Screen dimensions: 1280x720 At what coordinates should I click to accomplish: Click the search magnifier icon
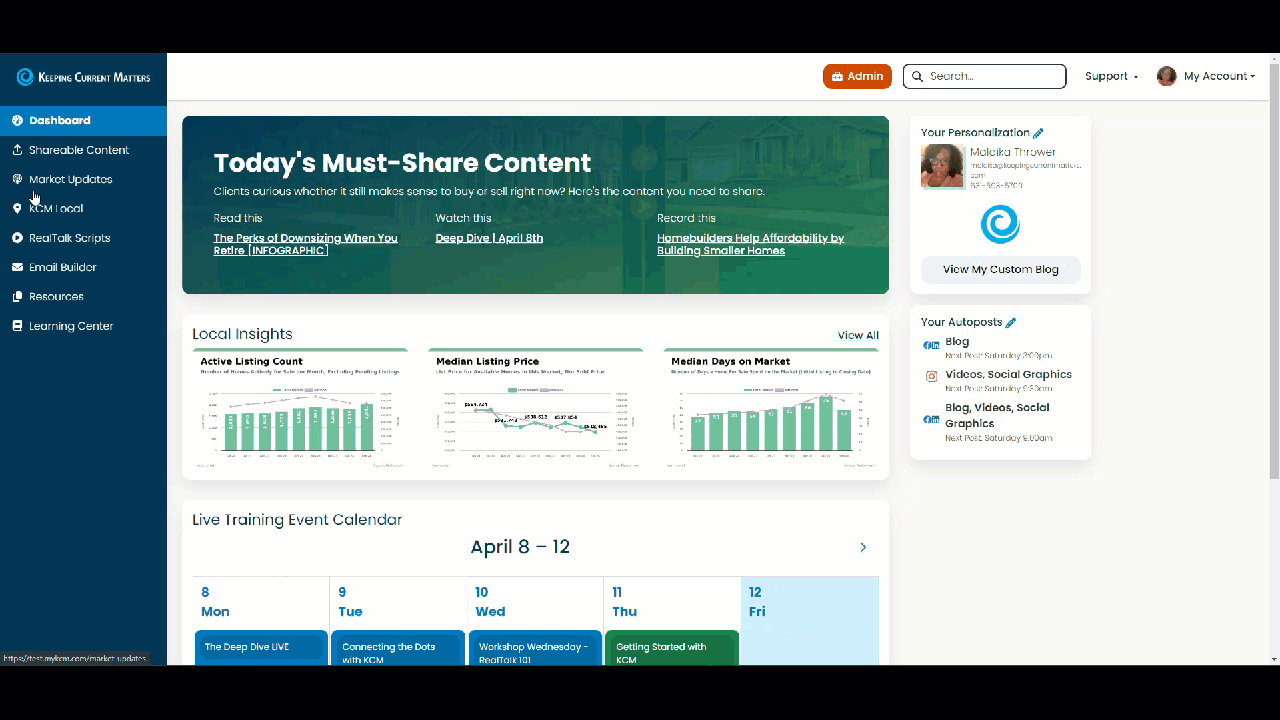click(x=917, y=76)
